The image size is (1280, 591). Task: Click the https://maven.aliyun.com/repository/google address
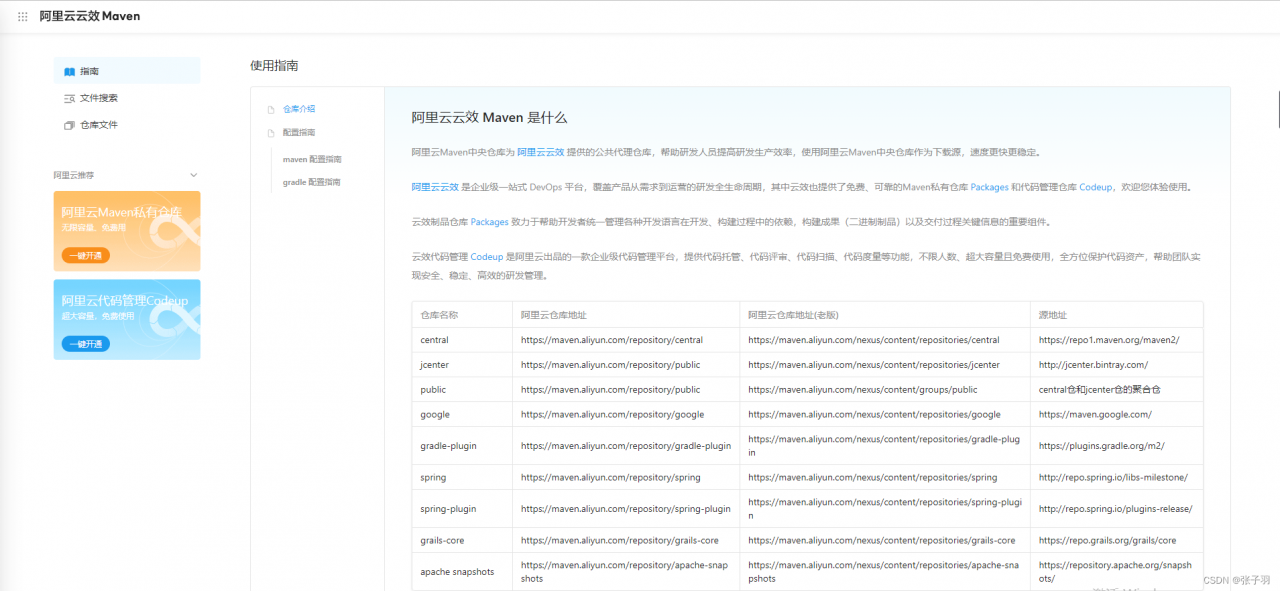[612, 414]
